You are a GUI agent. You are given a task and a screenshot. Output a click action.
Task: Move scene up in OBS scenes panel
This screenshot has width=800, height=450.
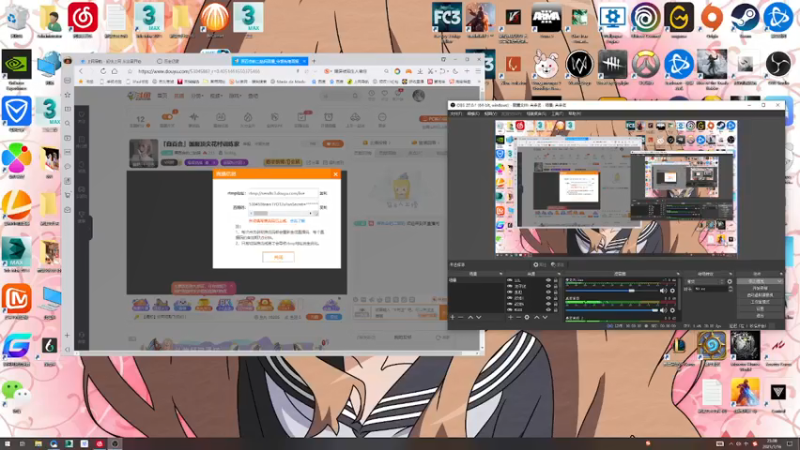pyautogui.click(x=470, y=317)
